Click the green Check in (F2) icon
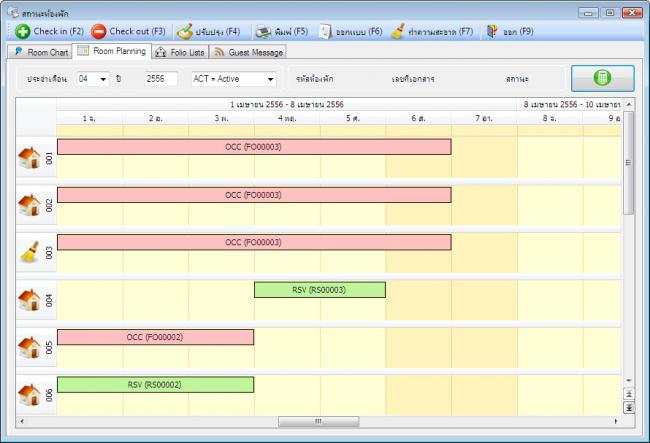Screen dimensions: 650x443 22,31
